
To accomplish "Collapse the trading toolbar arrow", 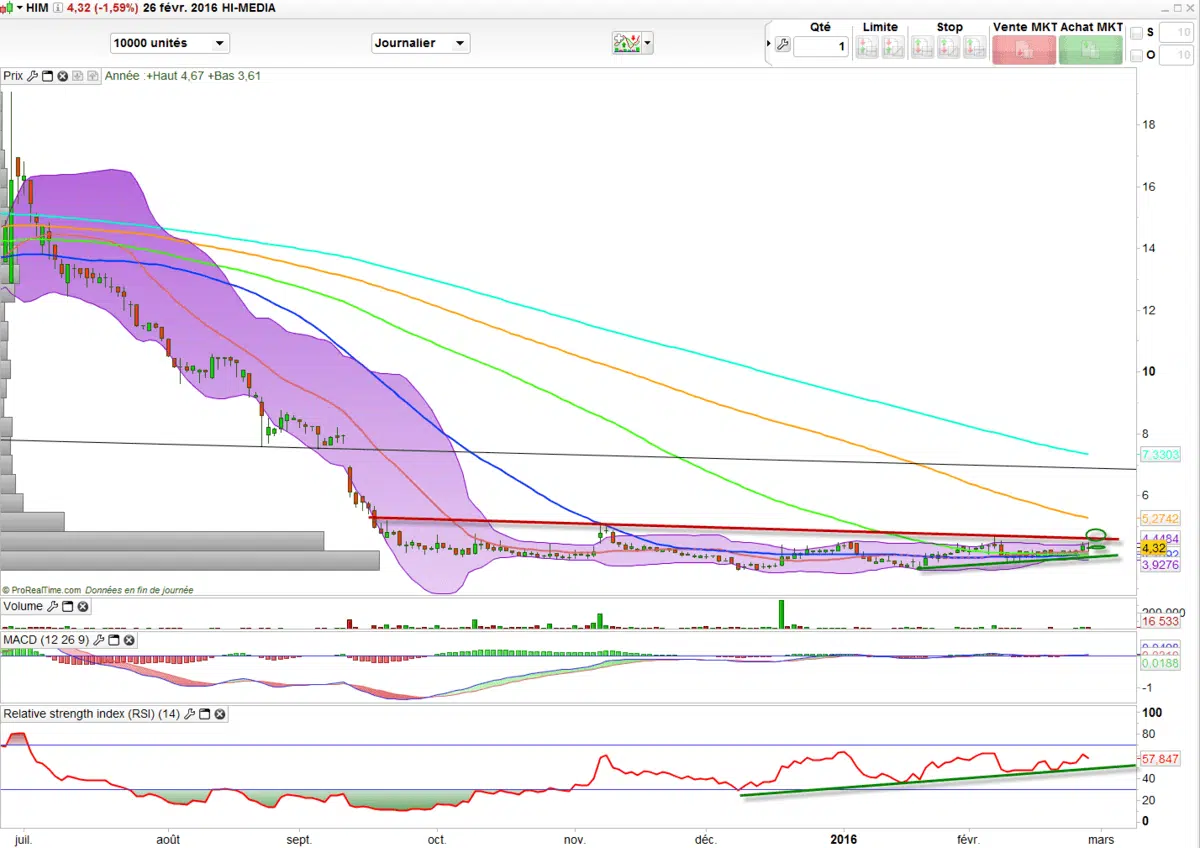I will pyautogui.click(x=768, y=45).
